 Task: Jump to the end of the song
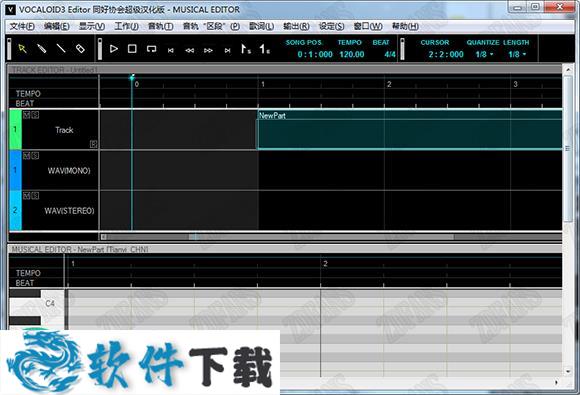point(227,50)
